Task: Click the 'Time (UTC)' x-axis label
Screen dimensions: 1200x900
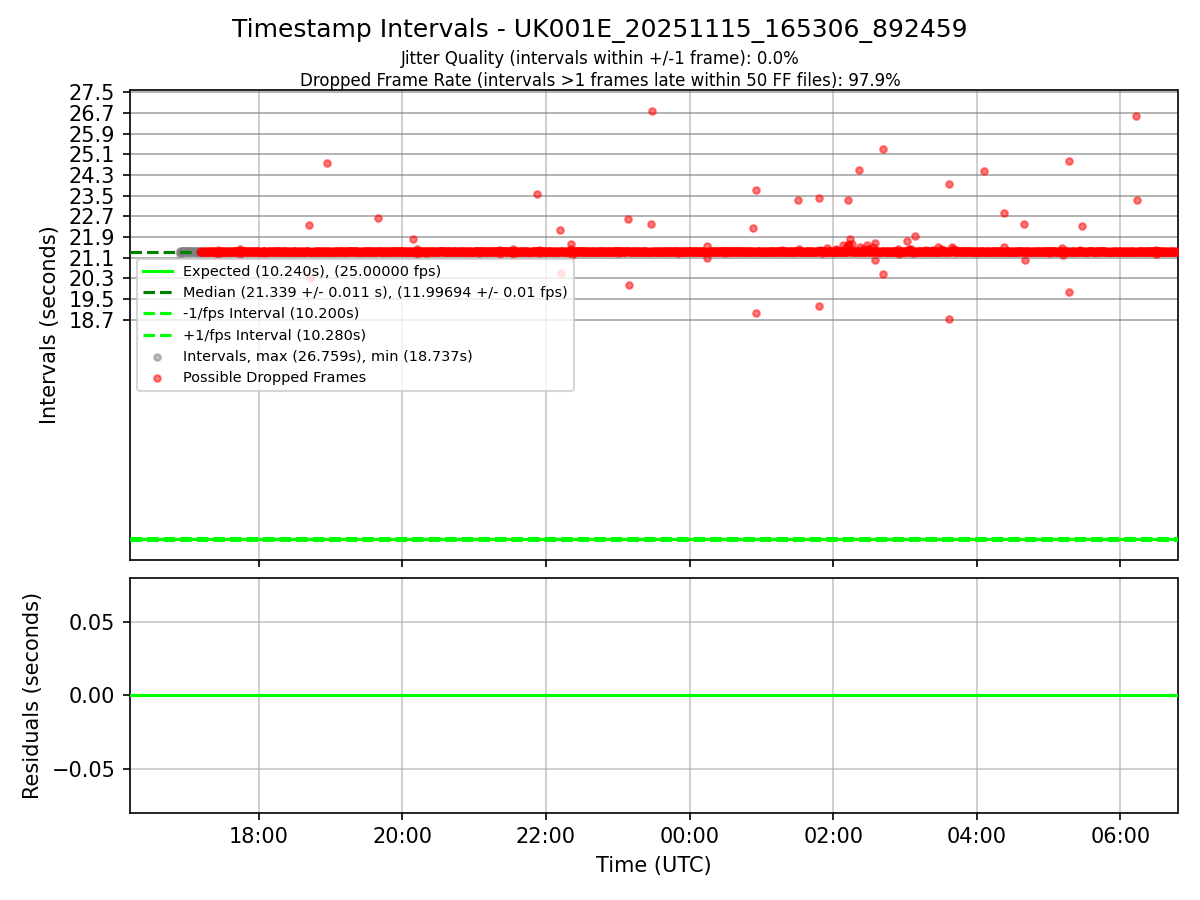Action: click(x=653, y=865)
